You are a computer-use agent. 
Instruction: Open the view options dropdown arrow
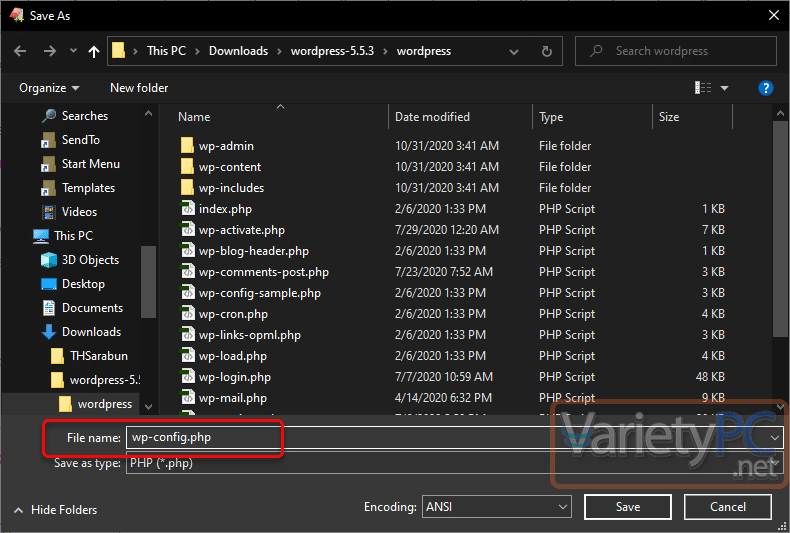click(x=725, y=88)
